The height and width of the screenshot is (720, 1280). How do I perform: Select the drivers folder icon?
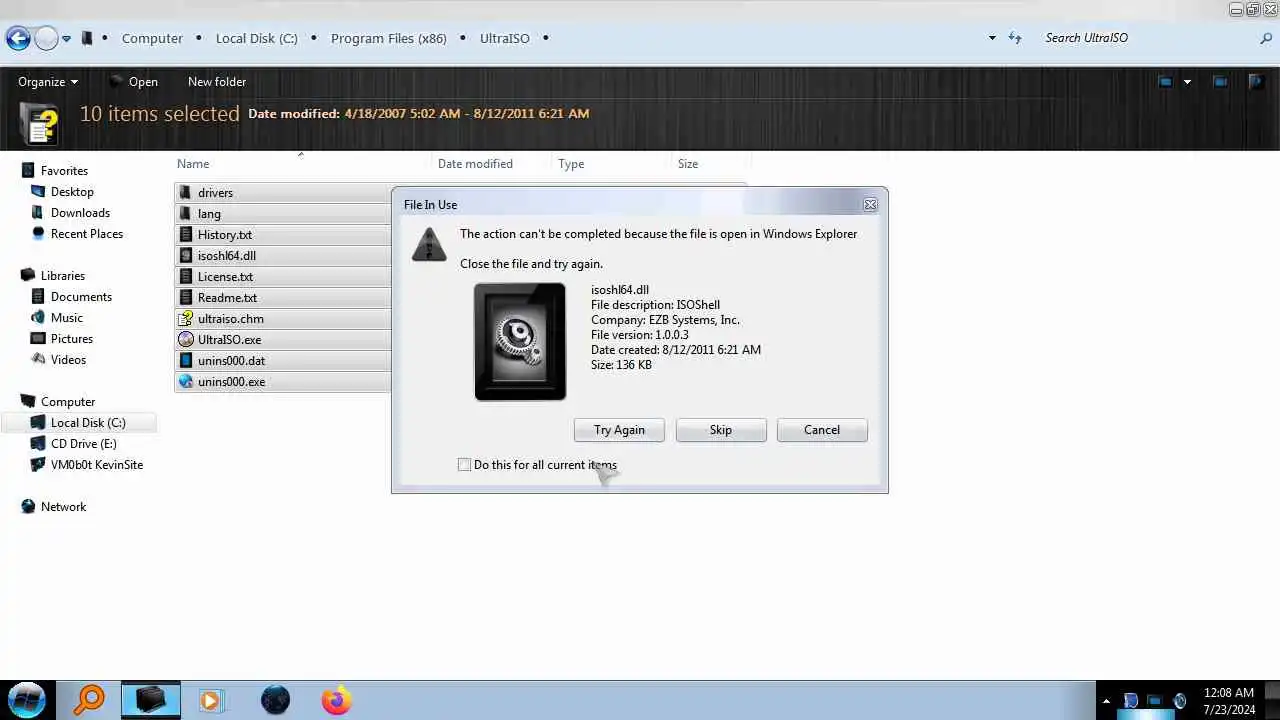click(x=186, y=193)
